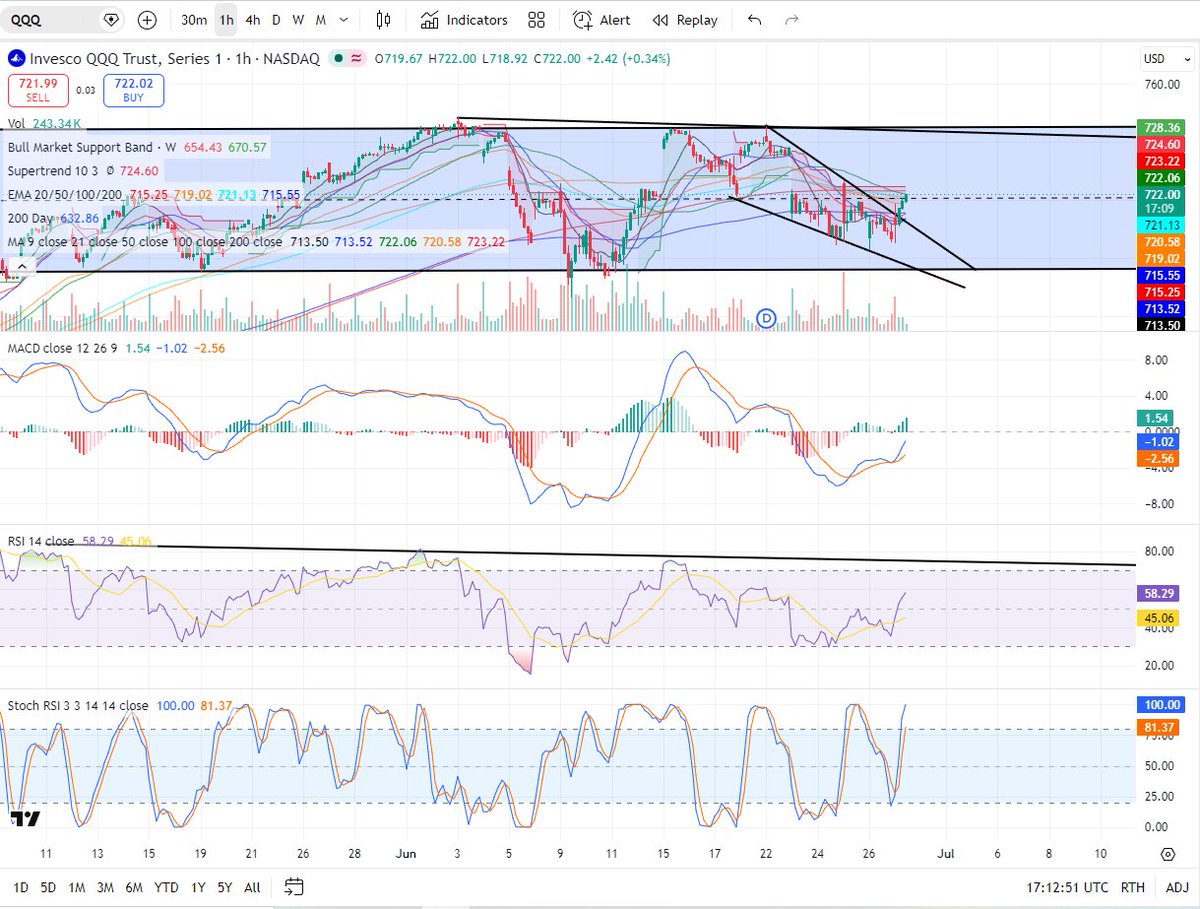
Task: Click the add symbol plus icon
Action: click(x=147, y=20)
